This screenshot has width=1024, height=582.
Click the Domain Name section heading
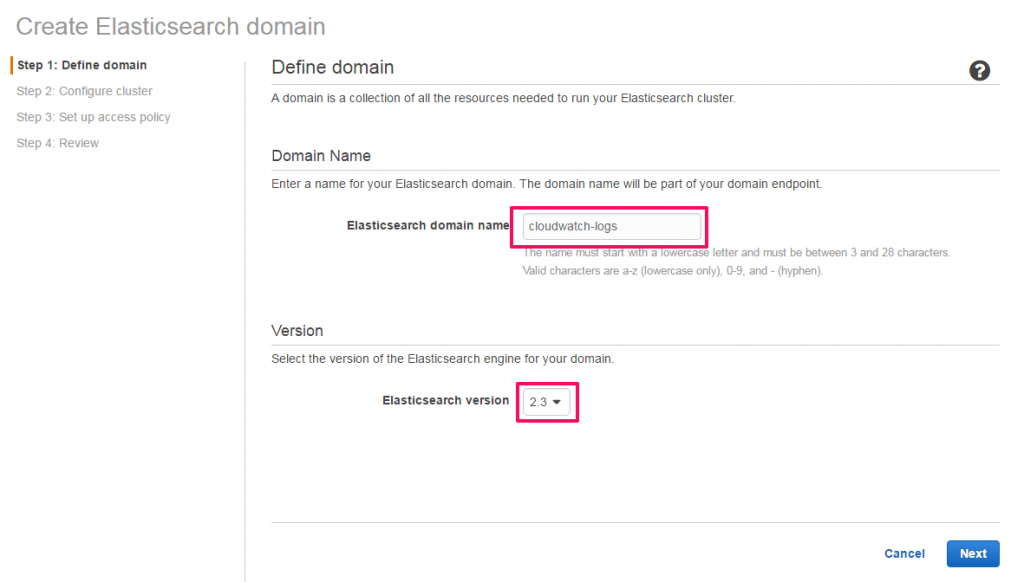[x=321, y=155]
